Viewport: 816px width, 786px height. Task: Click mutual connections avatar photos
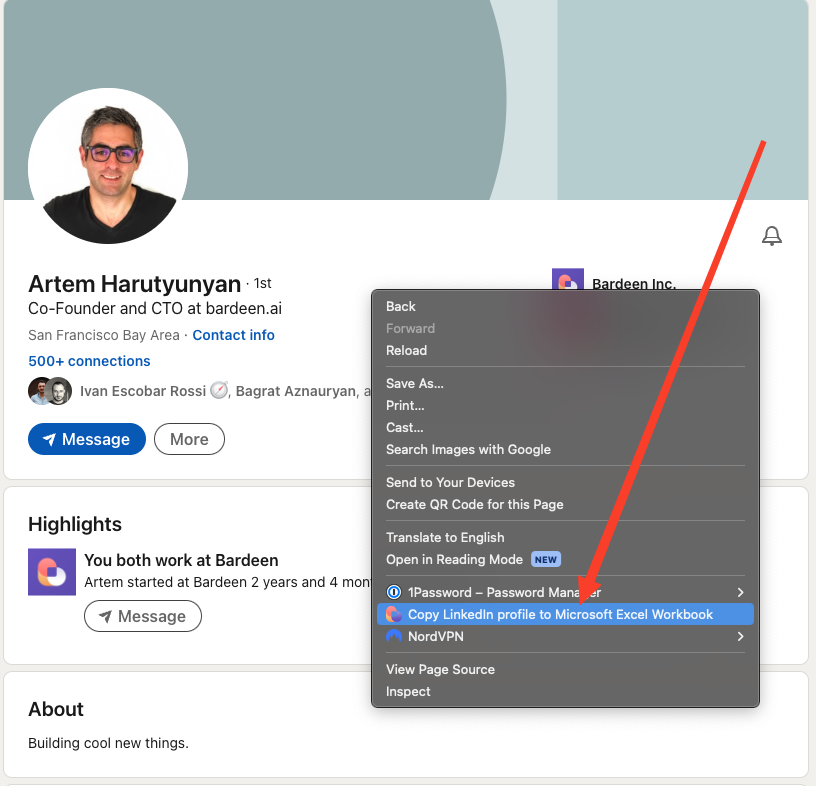click(50, 391)
